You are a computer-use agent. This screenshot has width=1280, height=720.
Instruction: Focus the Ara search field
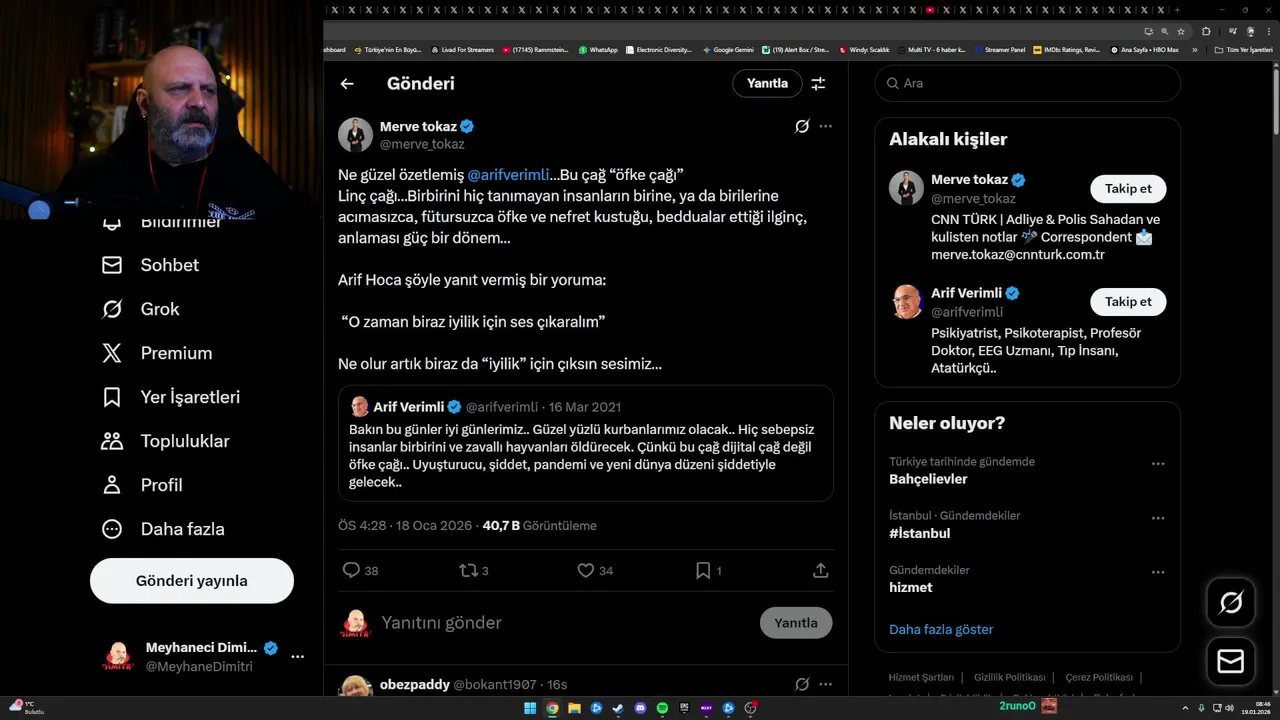(x=1028, y=83)
